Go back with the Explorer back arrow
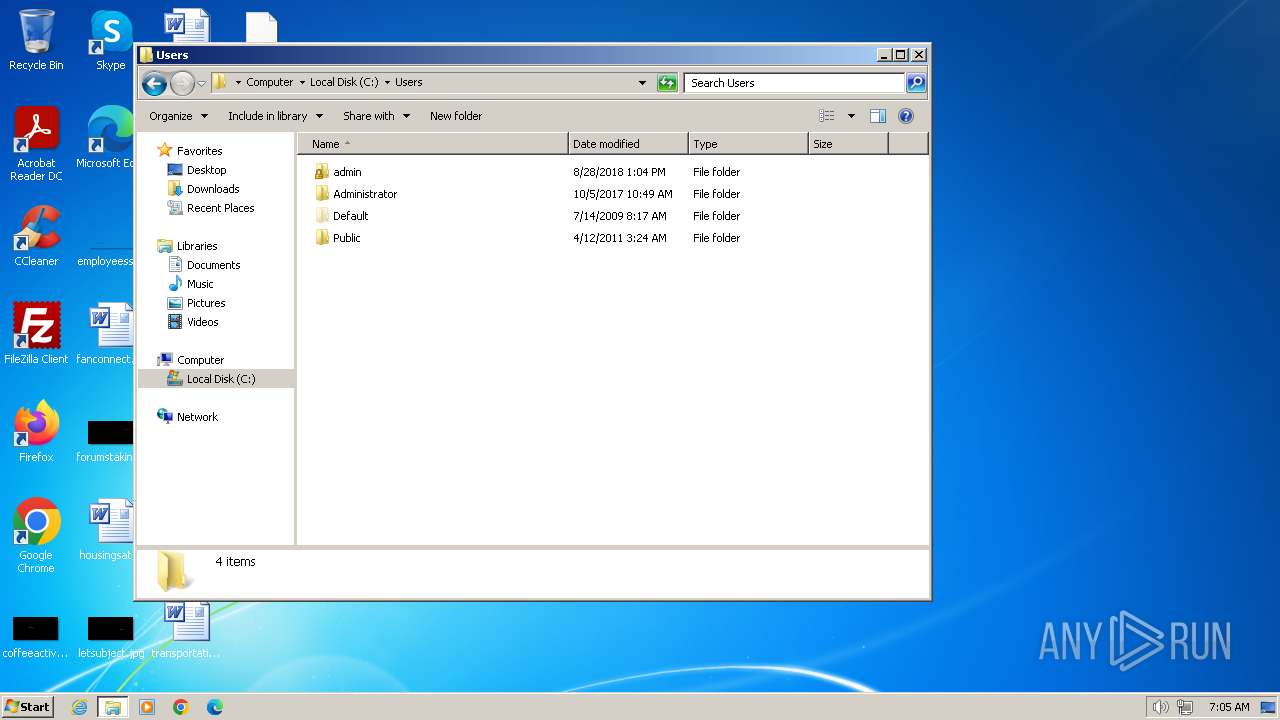This screenshot has height=720, width=1280. pos(154,83)
